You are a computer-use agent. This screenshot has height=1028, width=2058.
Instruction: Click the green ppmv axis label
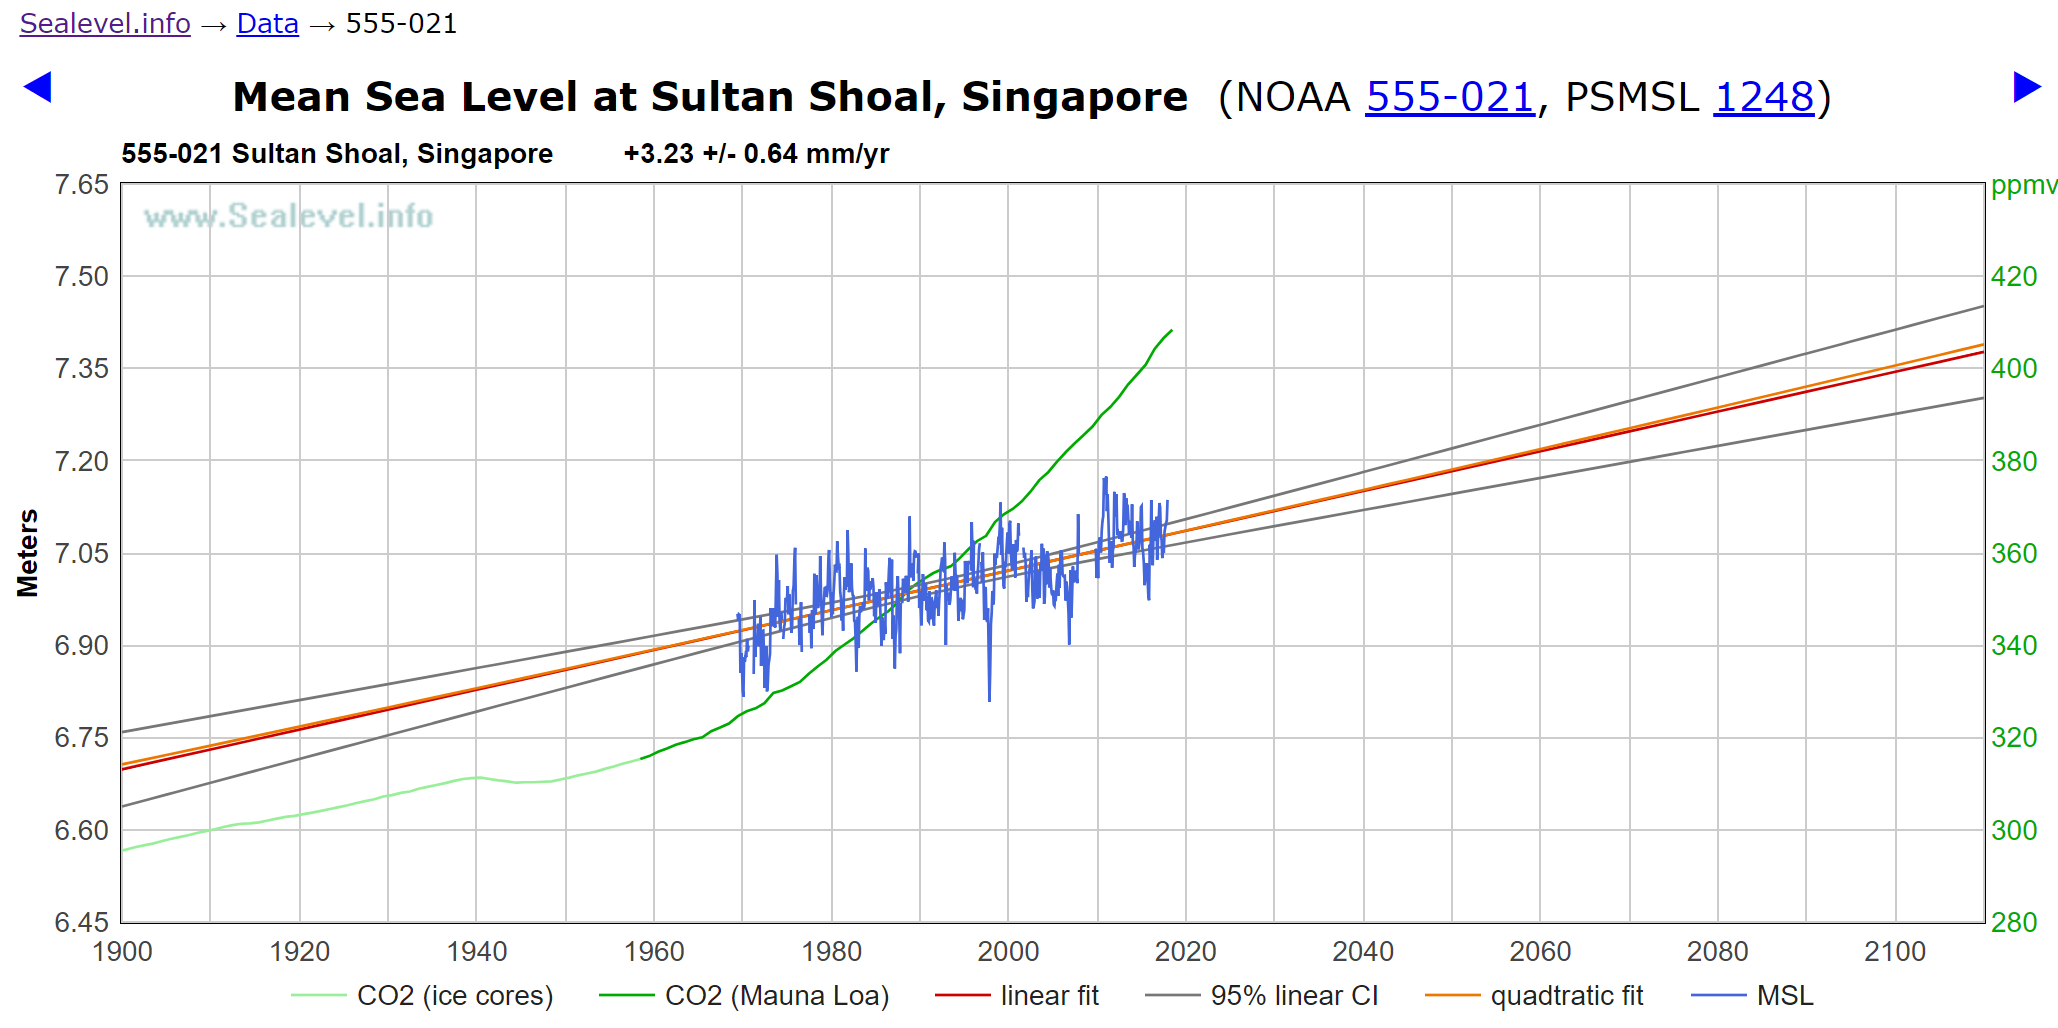pyautogui.click(x=2022, y=186)
